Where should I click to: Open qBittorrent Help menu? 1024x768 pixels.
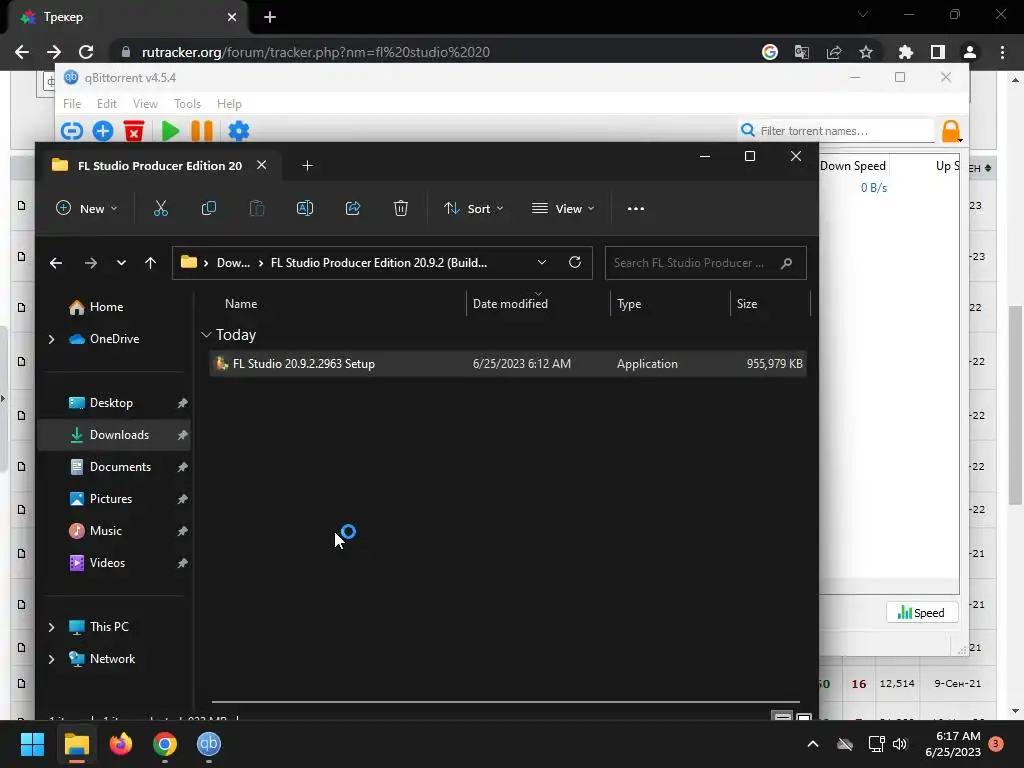pos(229,104)
